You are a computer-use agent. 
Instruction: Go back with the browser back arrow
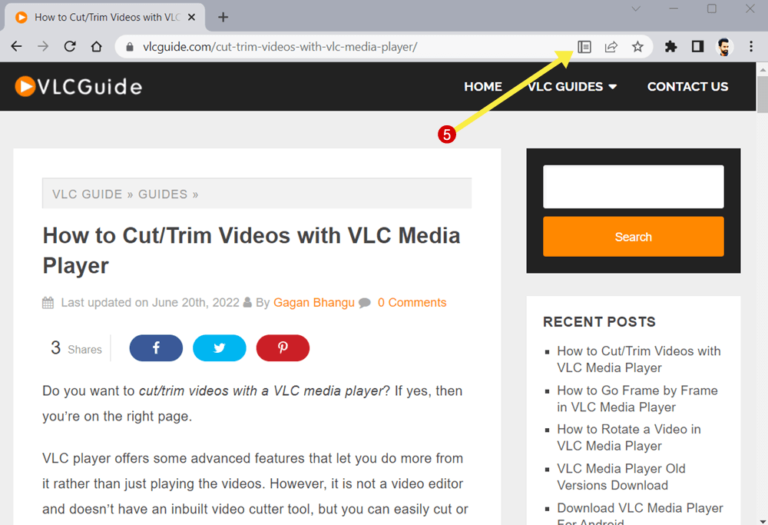coord(17,47)
